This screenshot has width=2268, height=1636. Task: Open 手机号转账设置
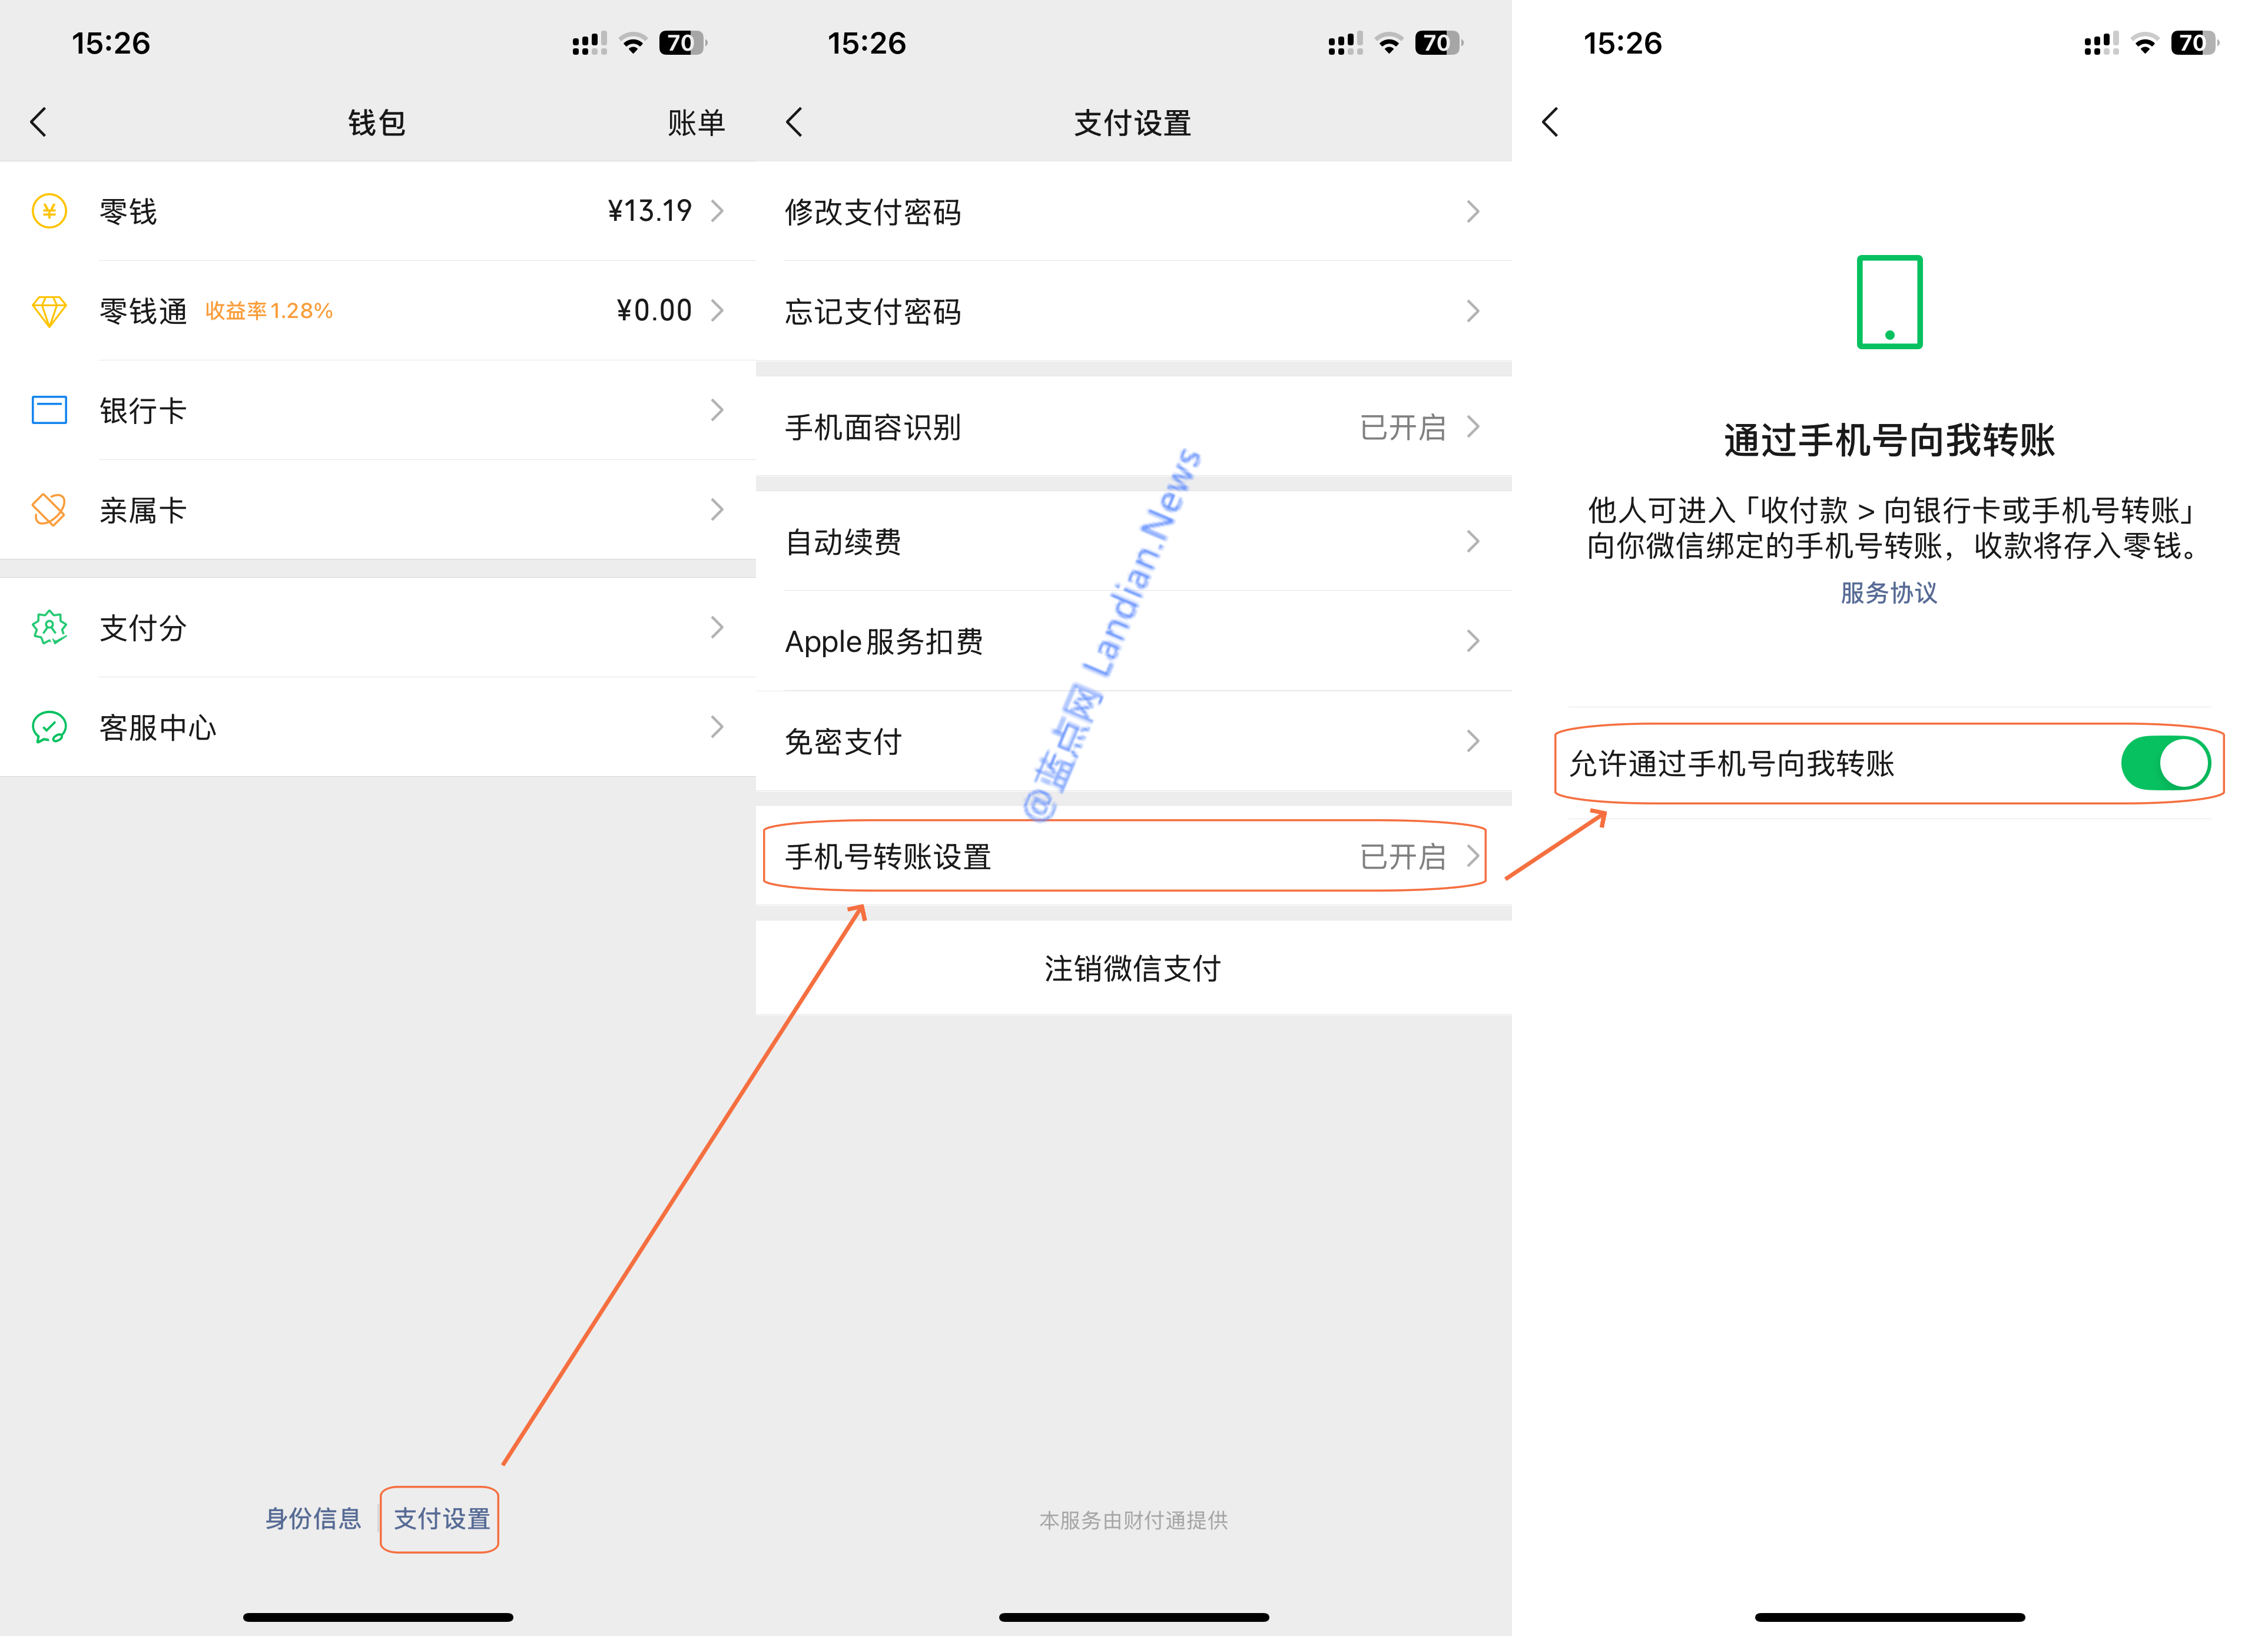[1134, 857]
